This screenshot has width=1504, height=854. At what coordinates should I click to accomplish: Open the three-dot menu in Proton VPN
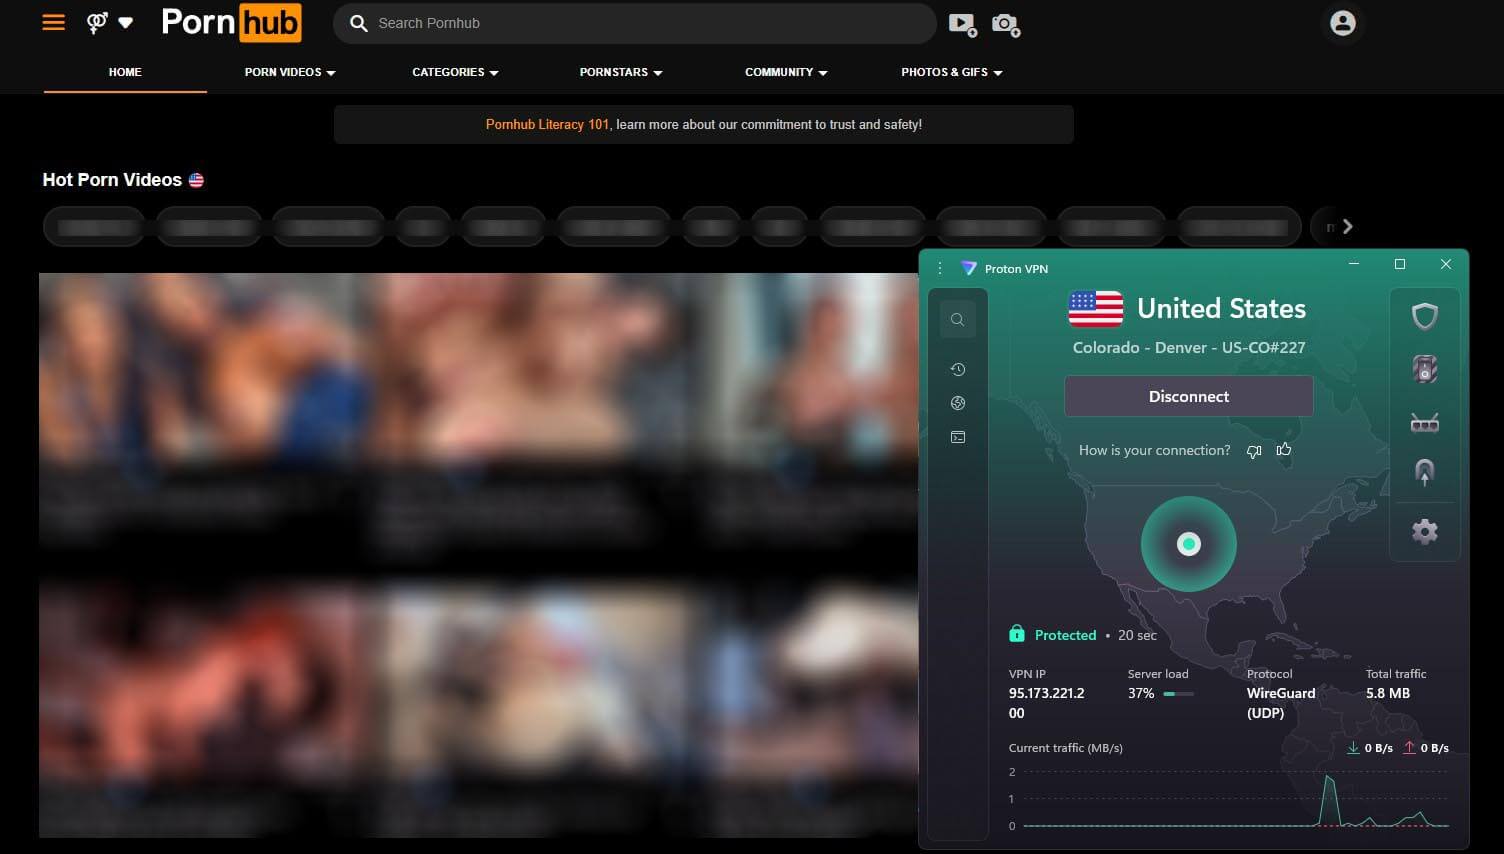tap(940, 268)
